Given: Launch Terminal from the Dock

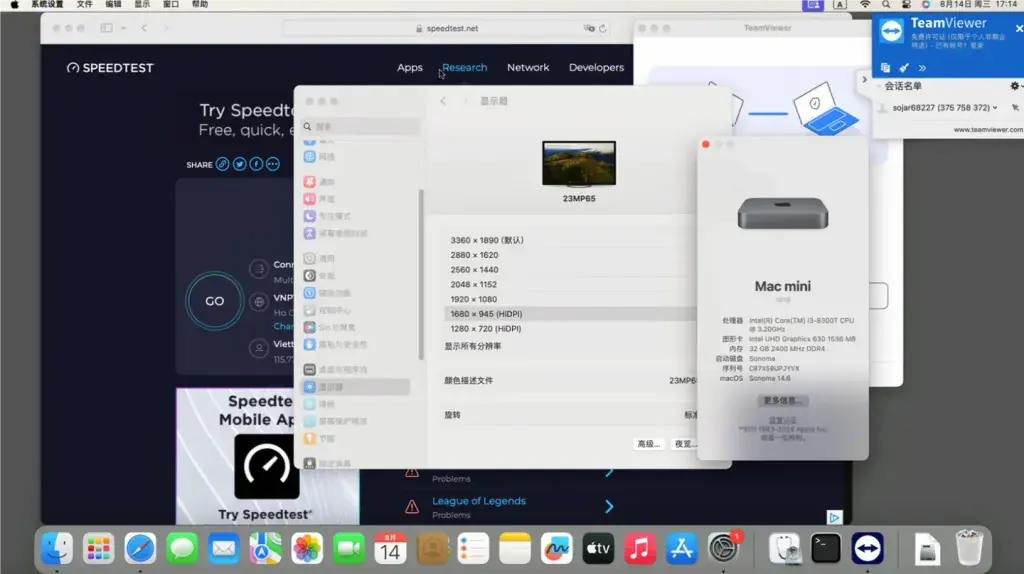Looking at the screenshot, I should pos(826,548).
